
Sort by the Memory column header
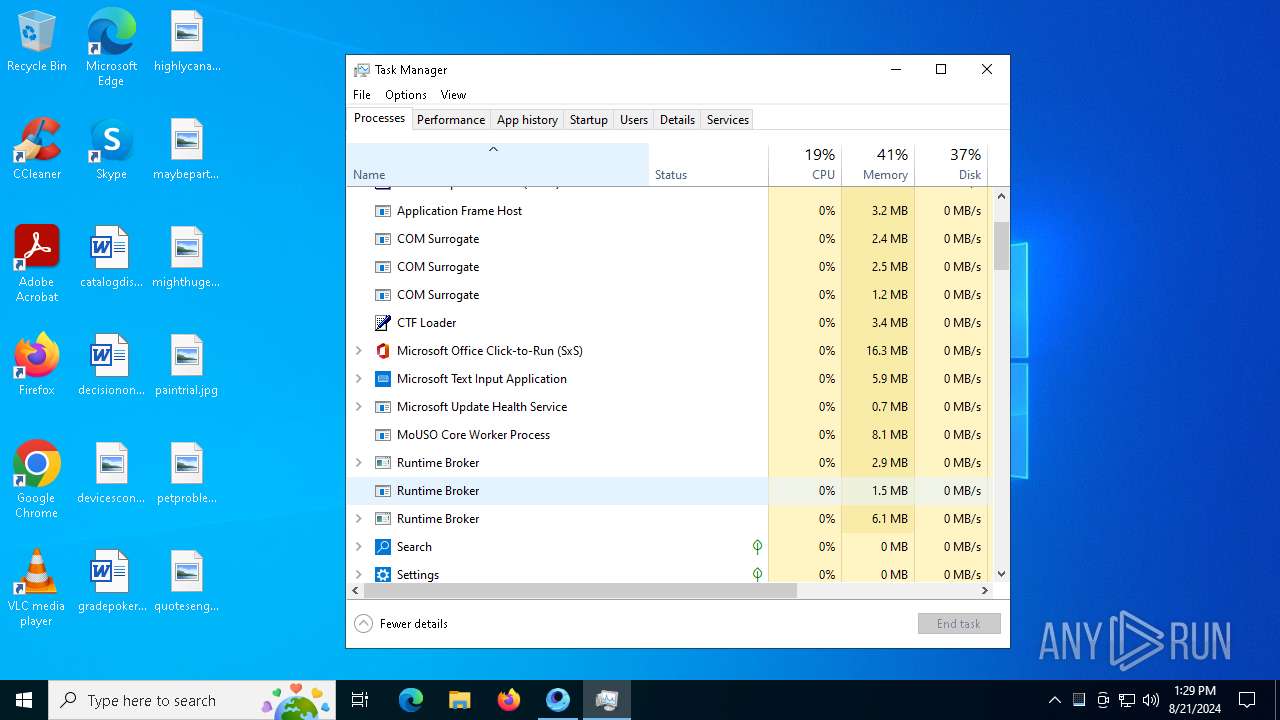[x=878, y=165]
